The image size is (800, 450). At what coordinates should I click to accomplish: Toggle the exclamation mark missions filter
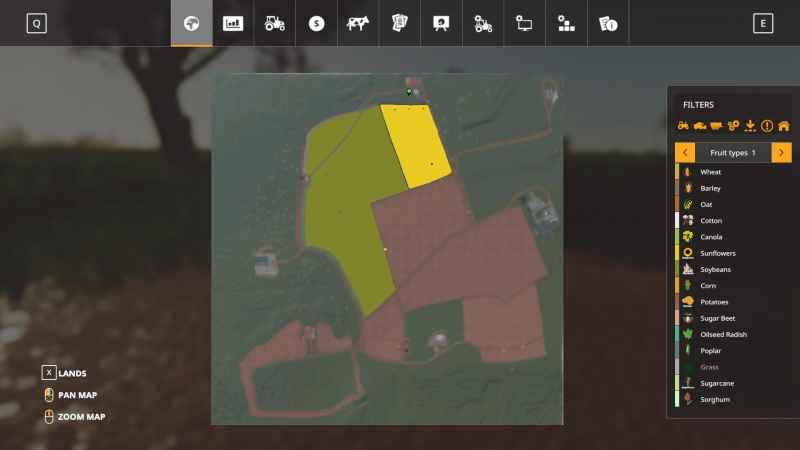(767, 126)
